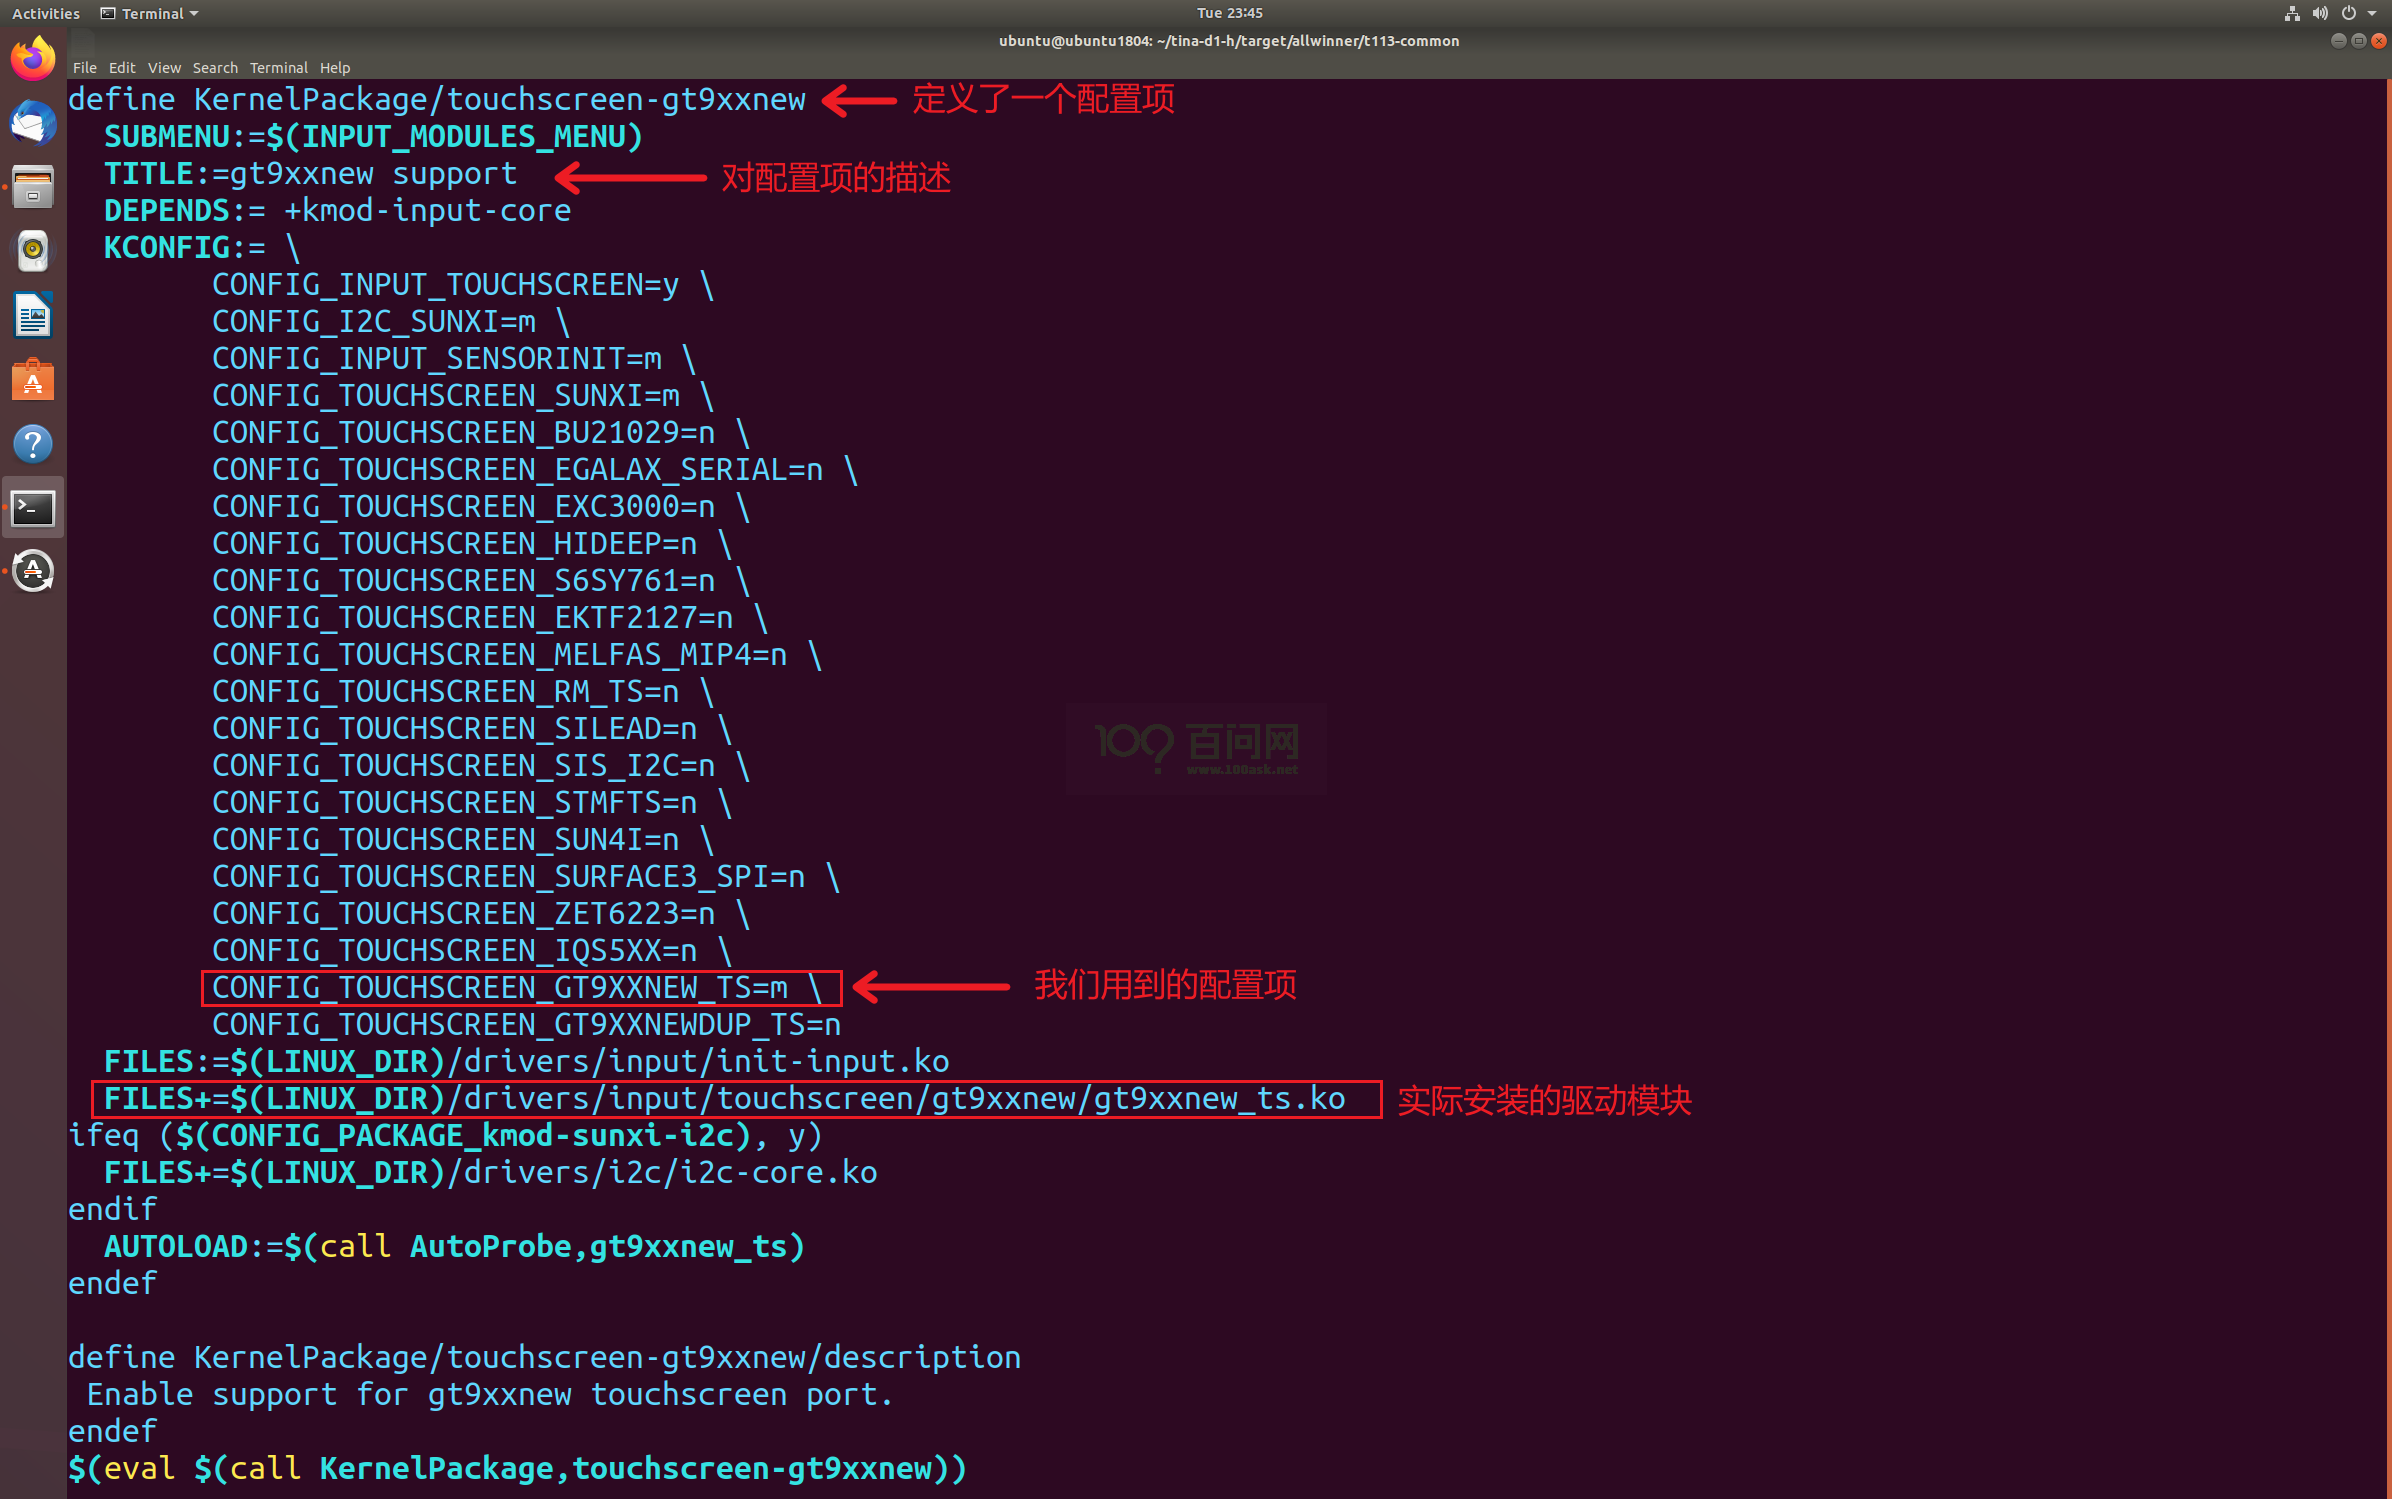Image resolution: width=2392 pixels, height=1499 pixels.
Task: Click the Activities button
Action: (46, 13)
